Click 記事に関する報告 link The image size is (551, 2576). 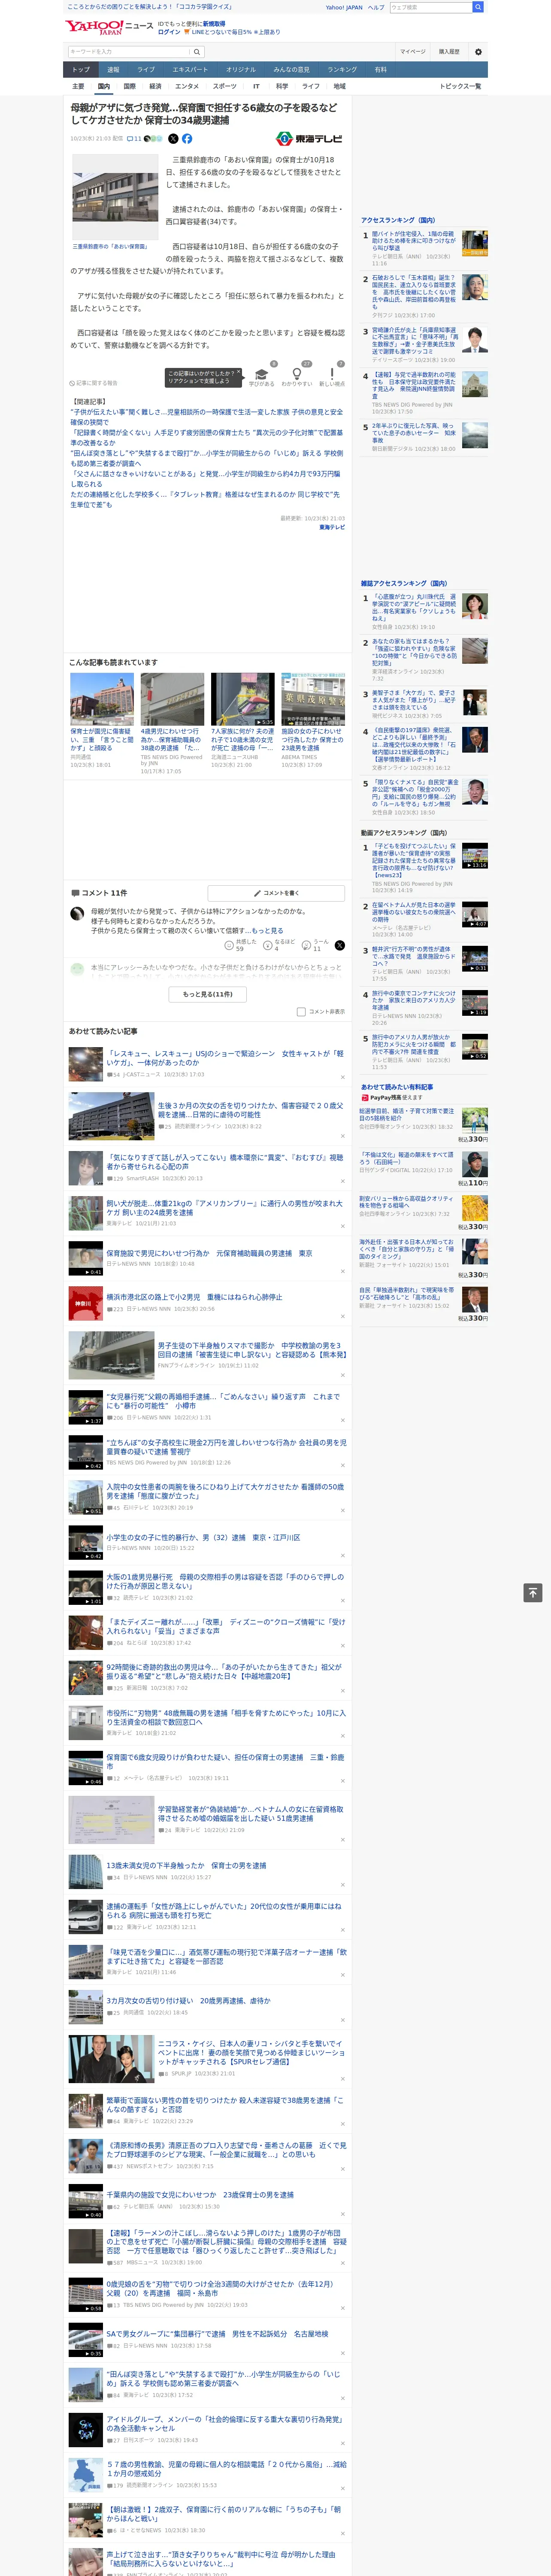[x=94, y=383]
